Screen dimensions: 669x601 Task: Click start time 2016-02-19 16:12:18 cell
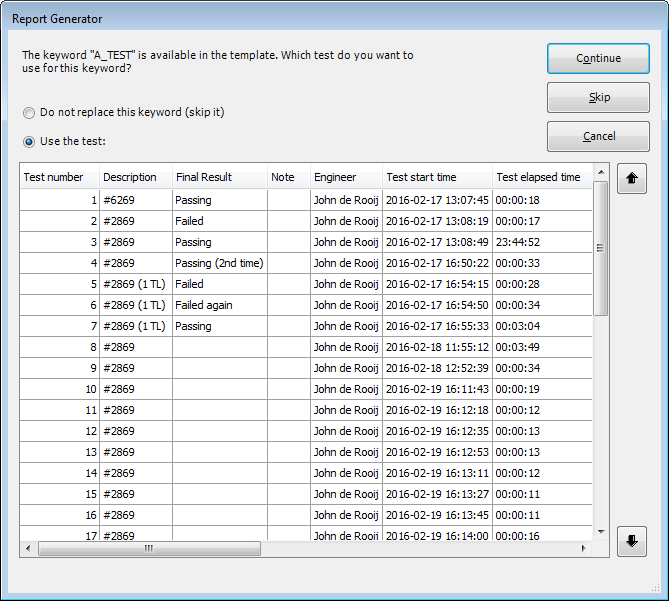[437, 410]
